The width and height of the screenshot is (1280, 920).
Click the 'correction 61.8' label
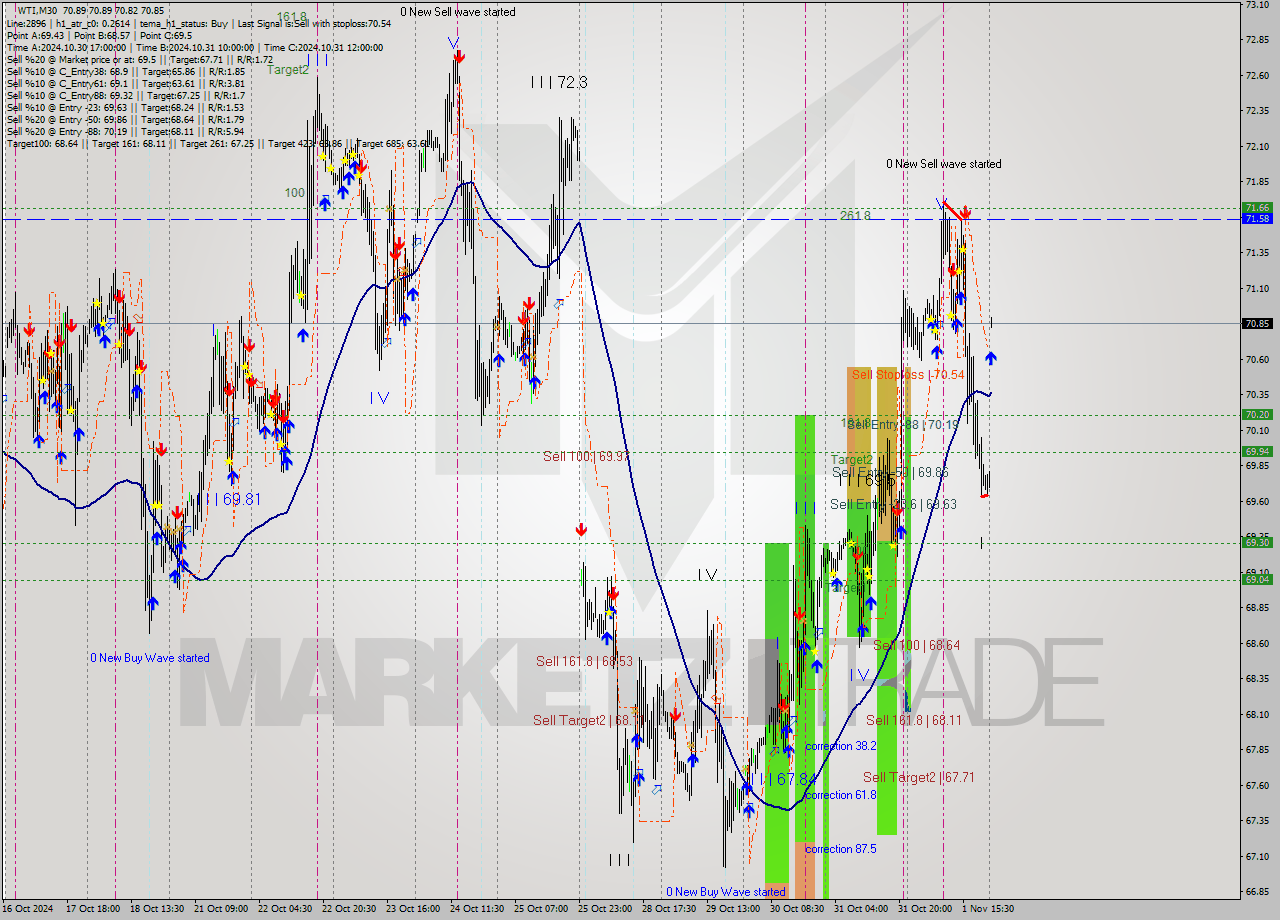(841, 795)
